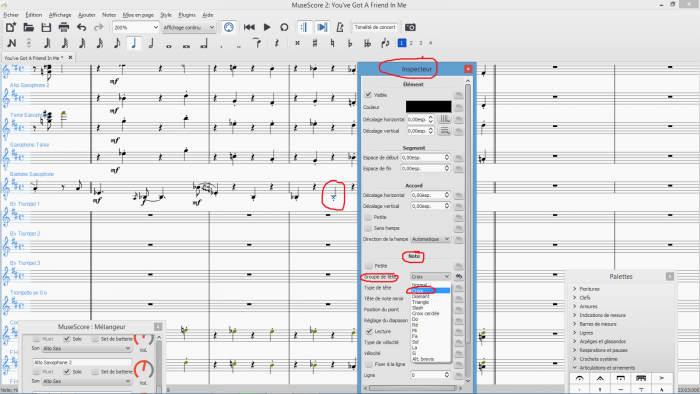700x394 pixels.
Task: Toggle Visible checkbox in Inspecteur
Action: click(x=368, y=95)
